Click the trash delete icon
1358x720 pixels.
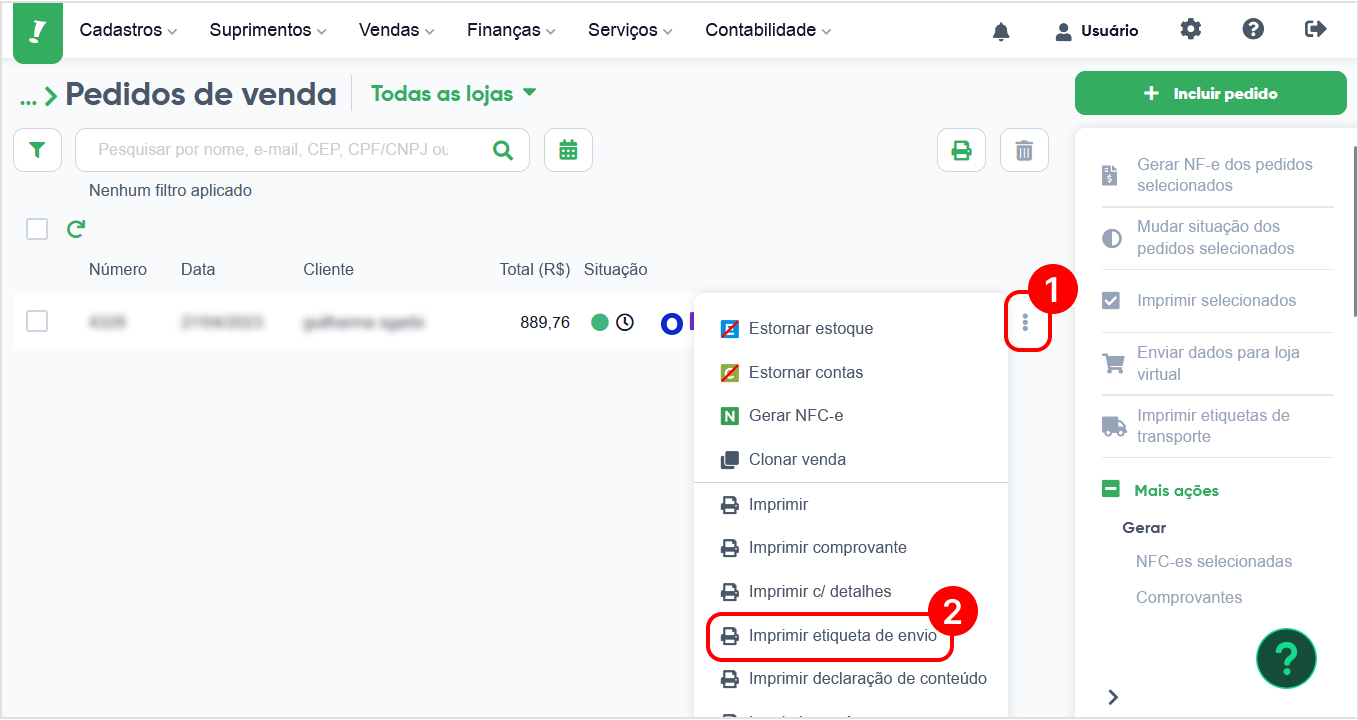(x=1024, y=150)
